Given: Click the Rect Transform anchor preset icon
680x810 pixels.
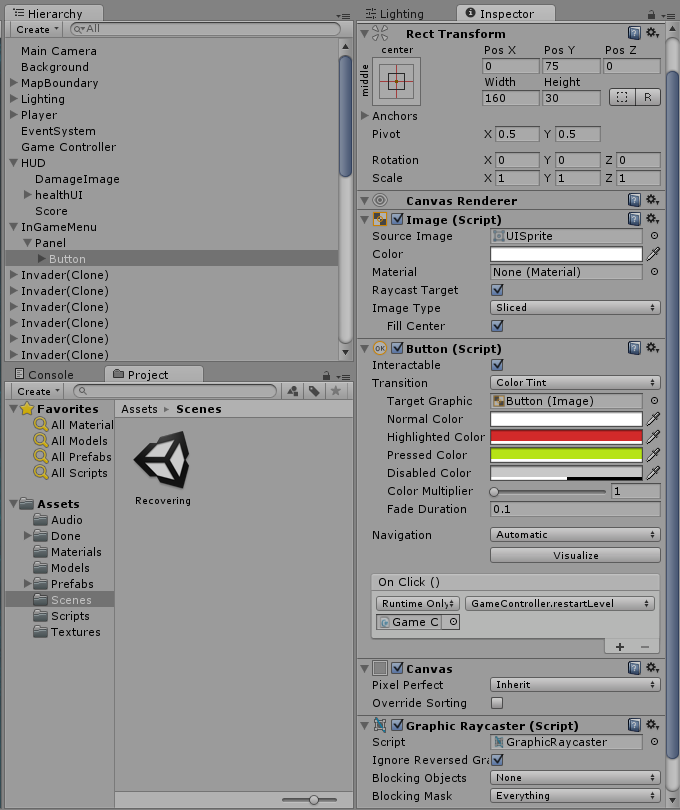Looking at the screenshot, I should pyautogui.click(x=397, y=81).
